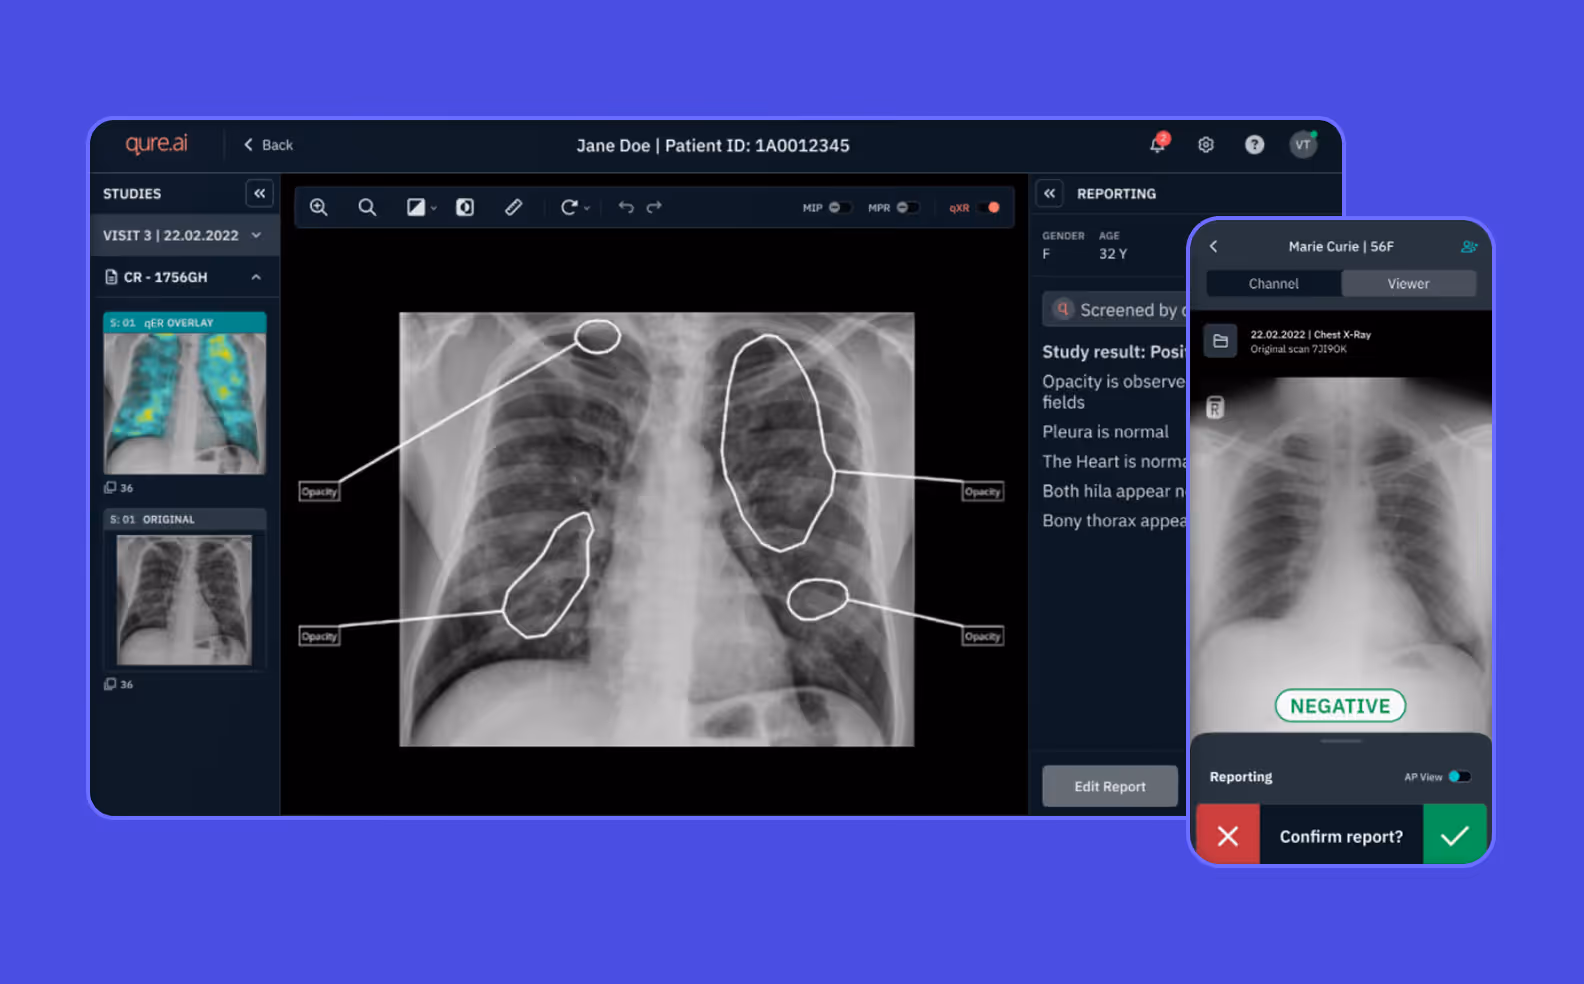Open the help question mark icon
The width and height of the screenshot is (1584, 984).
point(1254,145)
